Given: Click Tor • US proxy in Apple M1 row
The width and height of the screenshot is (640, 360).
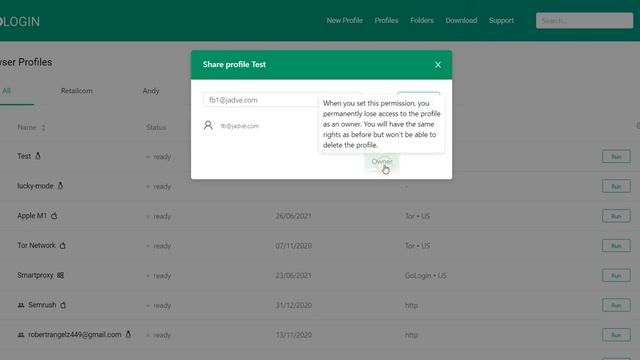Looking at the screenshot, I should click(x=417, y=216).
